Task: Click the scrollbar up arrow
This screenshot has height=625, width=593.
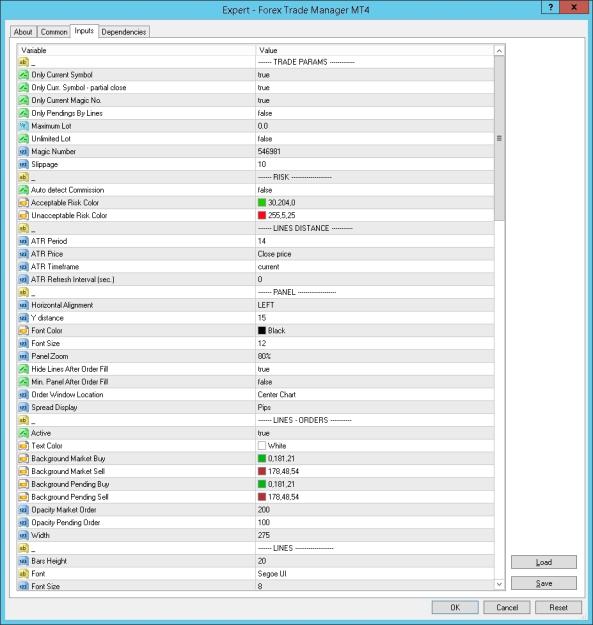Action: pos(499,51)
